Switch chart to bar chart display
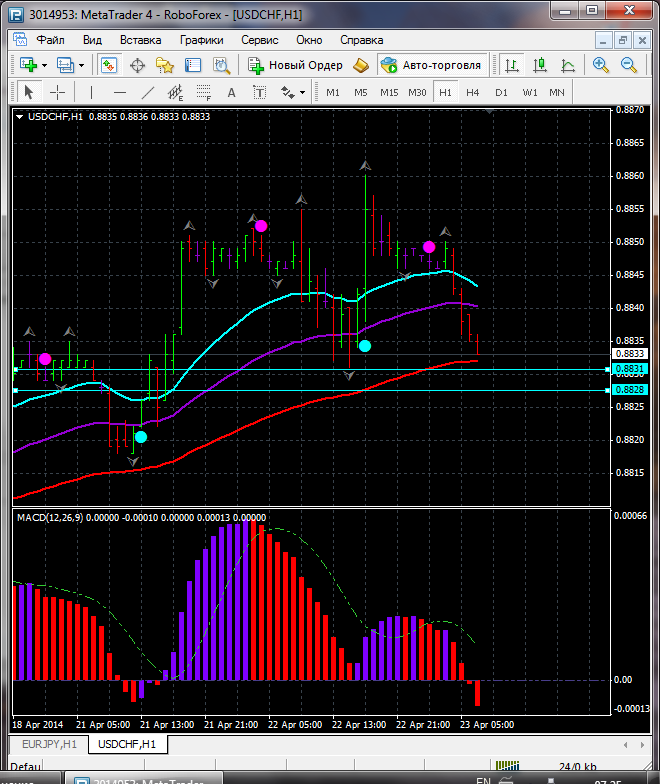The width and height of the screenshot is (660, 784). (512, 65)
